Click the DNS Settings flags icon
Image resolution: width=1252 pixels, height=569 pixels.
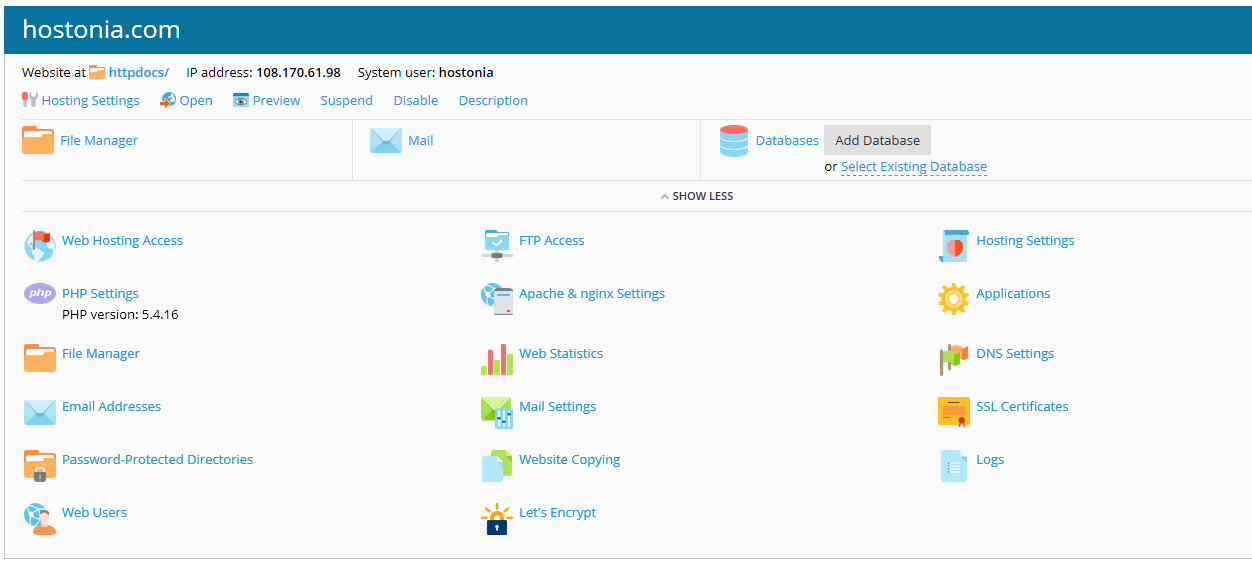tap(954, 358)
